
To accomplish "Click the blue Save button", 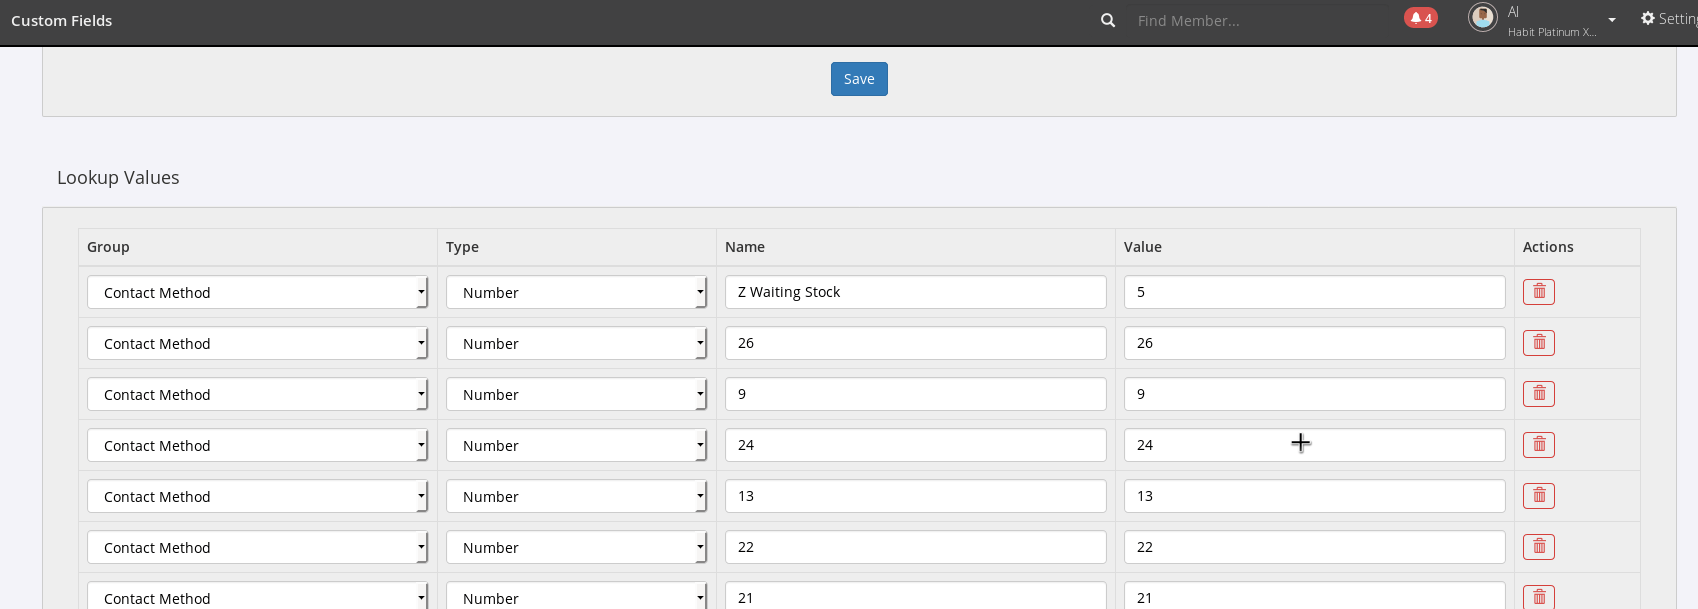I will pos(859,79).
